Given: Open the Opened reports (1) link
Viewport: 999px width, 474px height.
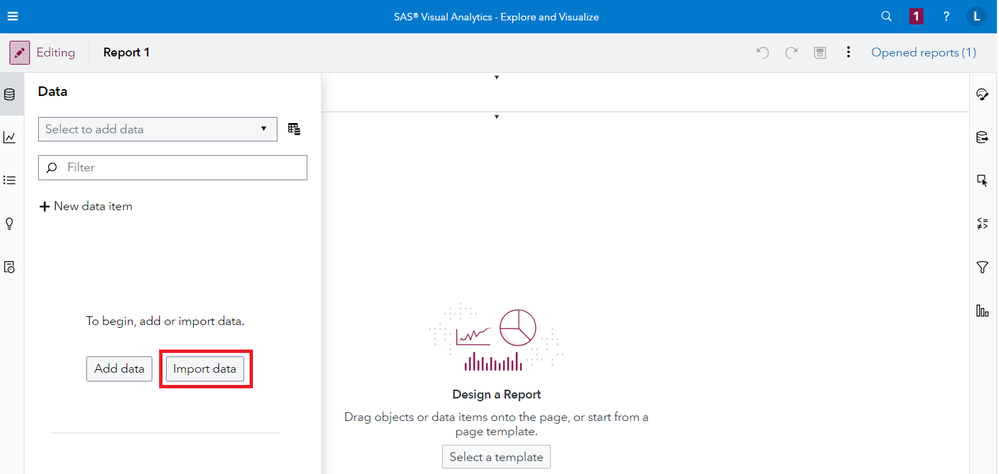Looking at the screenshot, I should (x=923, y=53).
